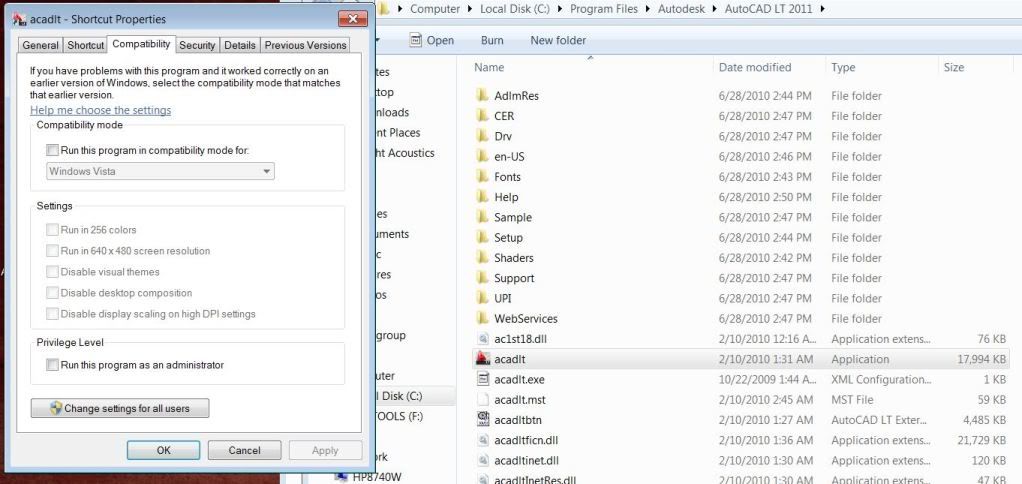Expand breadcrumb arrow after Autodesk
The height and width of the screenshot is (484, 1022).
714,9
